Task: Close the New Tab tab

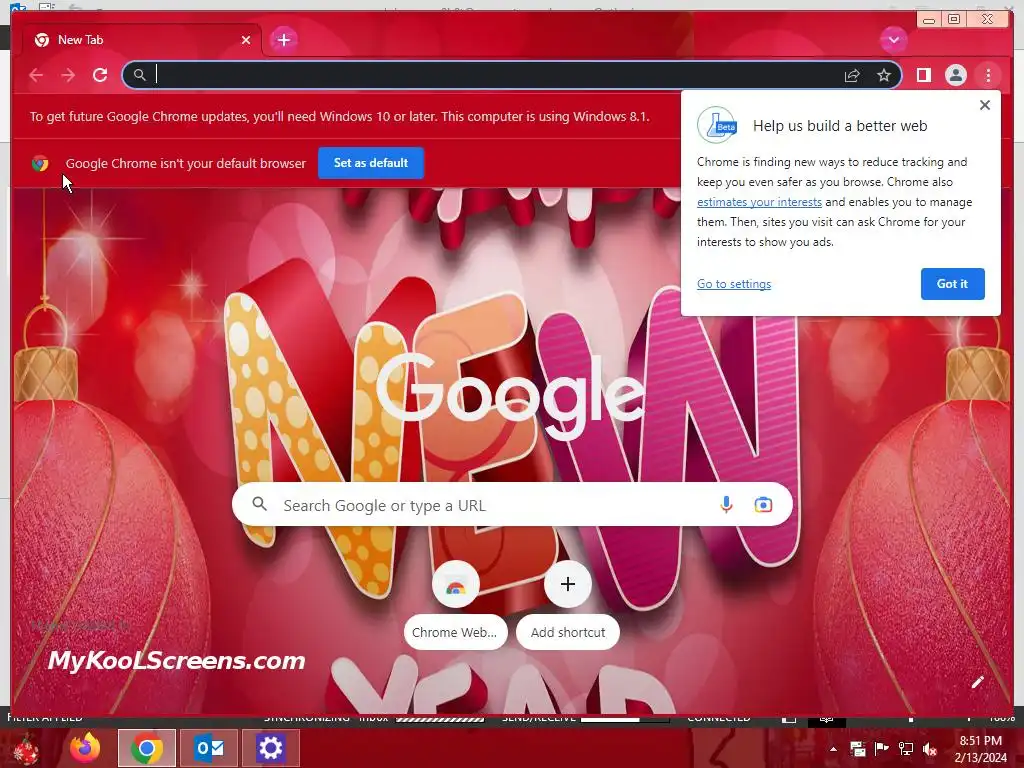Action: click(246, 40)
